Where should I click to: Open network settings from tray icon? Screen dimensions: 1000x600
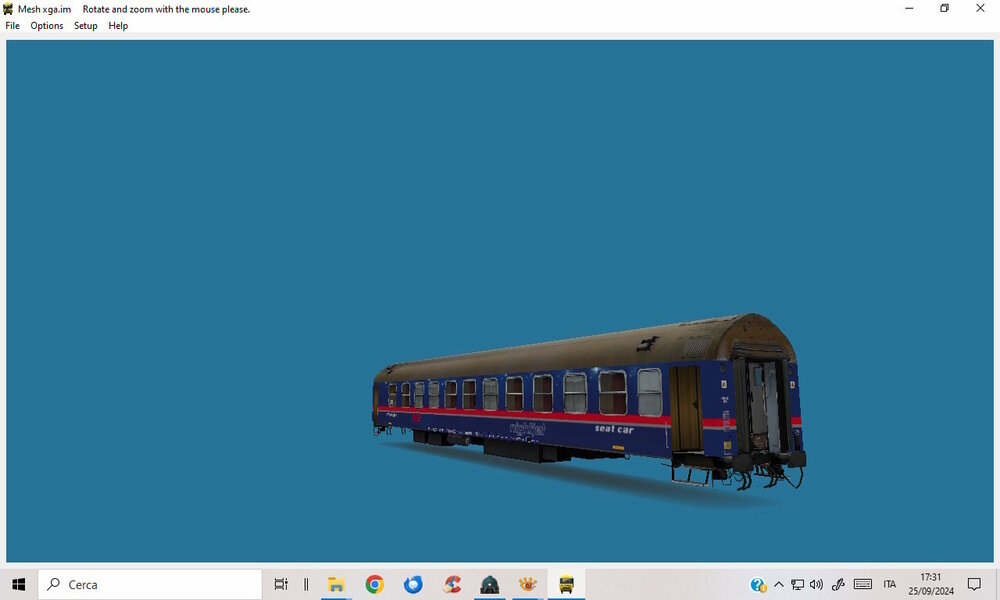click(x=797, y=584)
